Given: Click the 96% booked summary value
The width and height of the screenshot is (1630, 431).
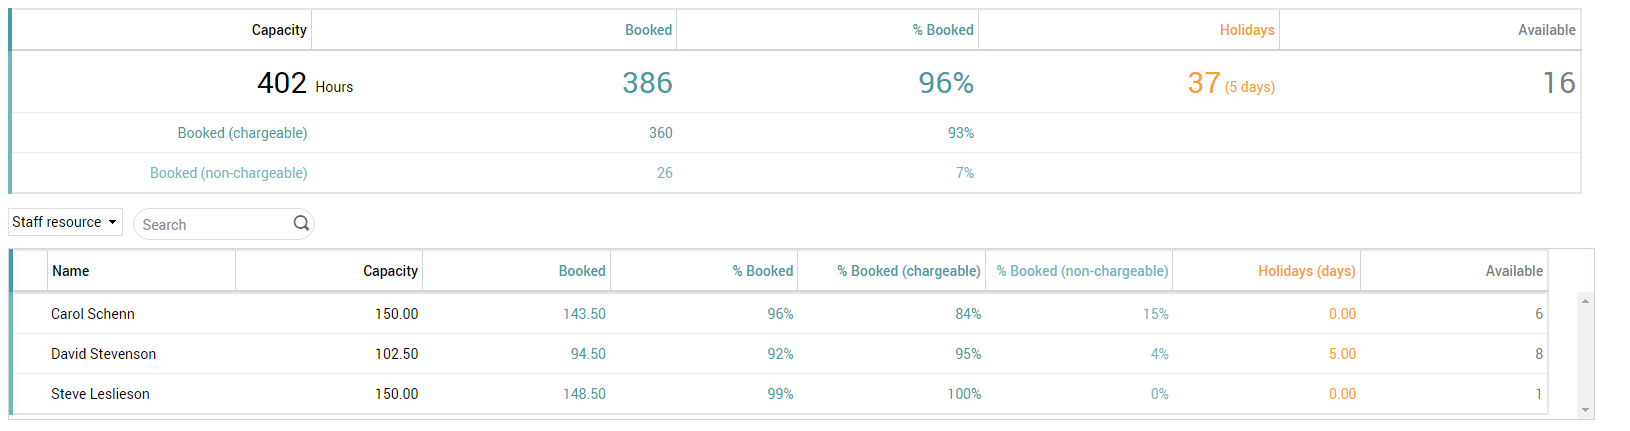Looking at the screenshot, I should coord(946,83).
